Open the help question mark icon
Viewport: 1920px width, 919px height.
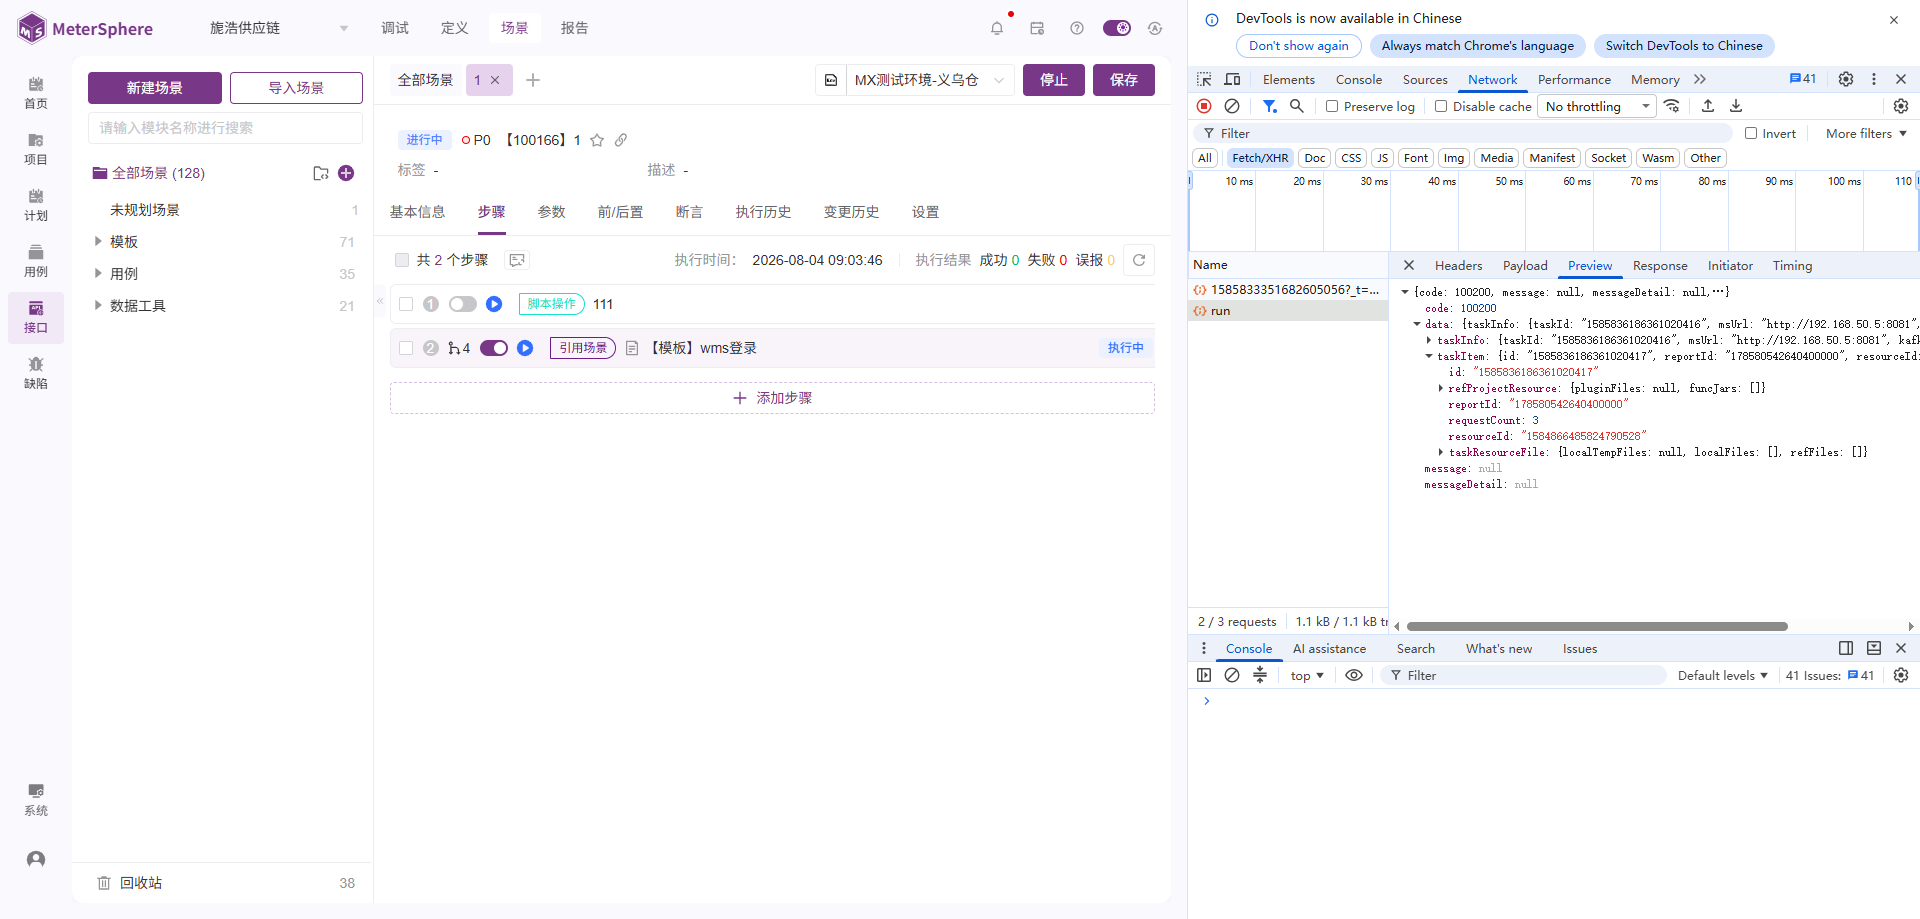pyautogui.click(x=1077, y=28)
